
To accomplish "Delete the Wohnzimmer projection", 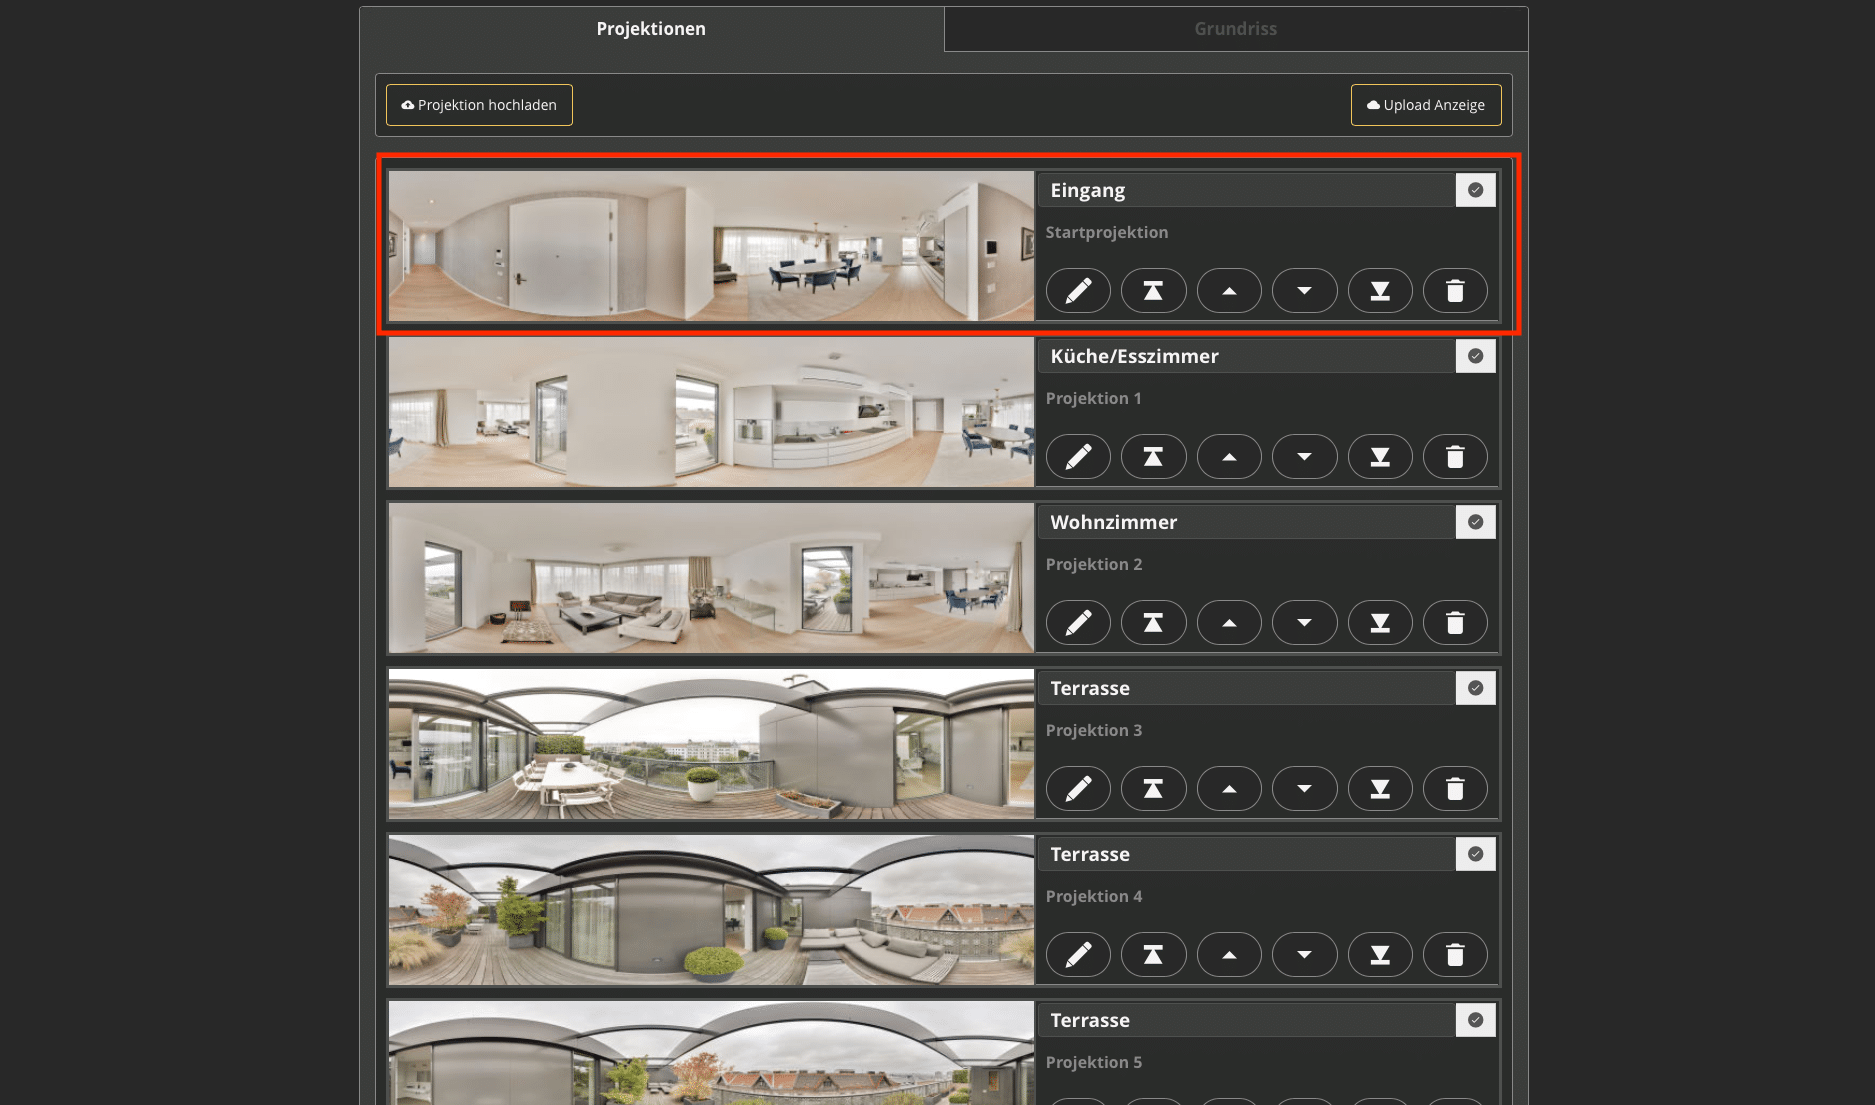I will [x=1455, y=623].
